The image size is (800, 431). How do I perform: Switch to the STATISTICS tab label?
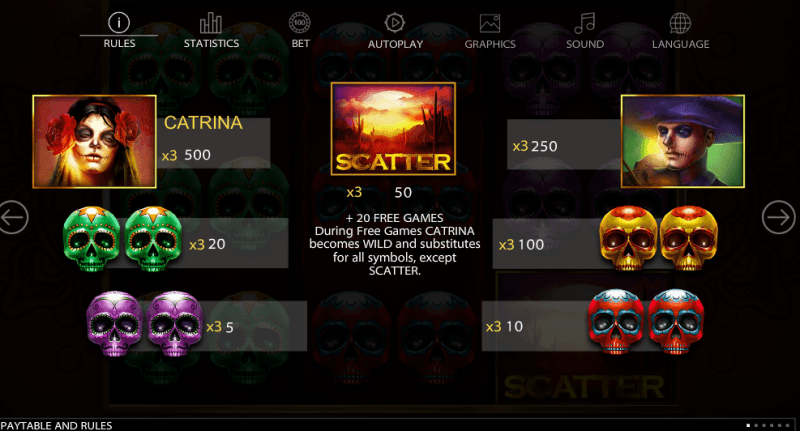coord(211,43)
